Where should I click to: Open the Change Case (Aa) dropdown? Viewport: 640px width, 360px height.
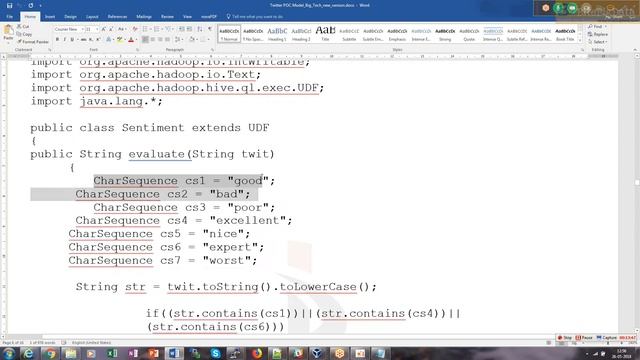coord(122,29)
